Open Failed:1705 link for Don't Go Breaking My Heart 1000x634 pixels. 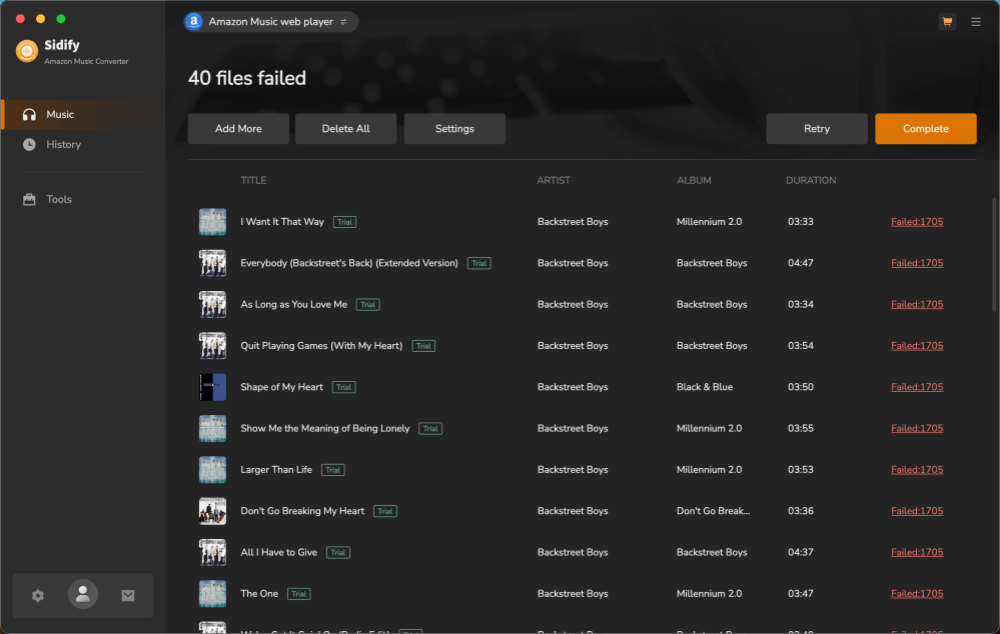point(916,511)
